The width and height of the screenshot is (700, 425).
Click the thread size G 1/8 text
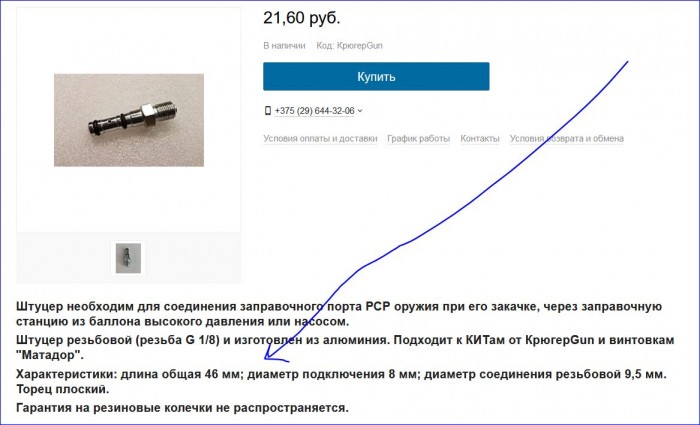200,340
